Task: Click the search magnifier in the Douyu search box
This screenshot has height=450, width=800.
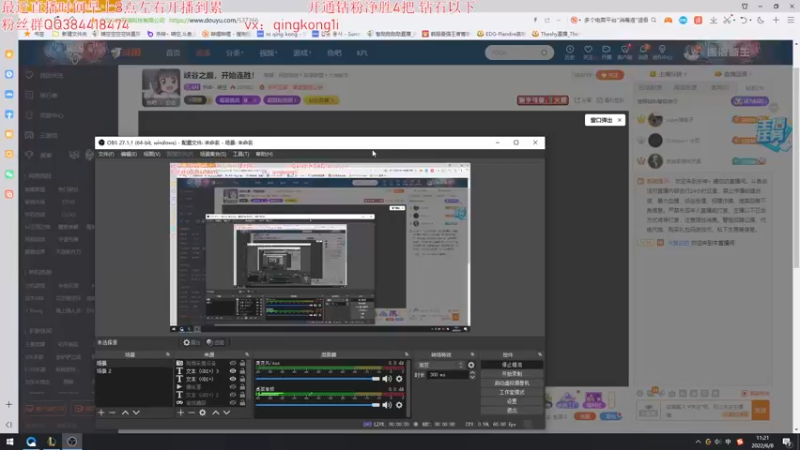Action: [544, 53]
